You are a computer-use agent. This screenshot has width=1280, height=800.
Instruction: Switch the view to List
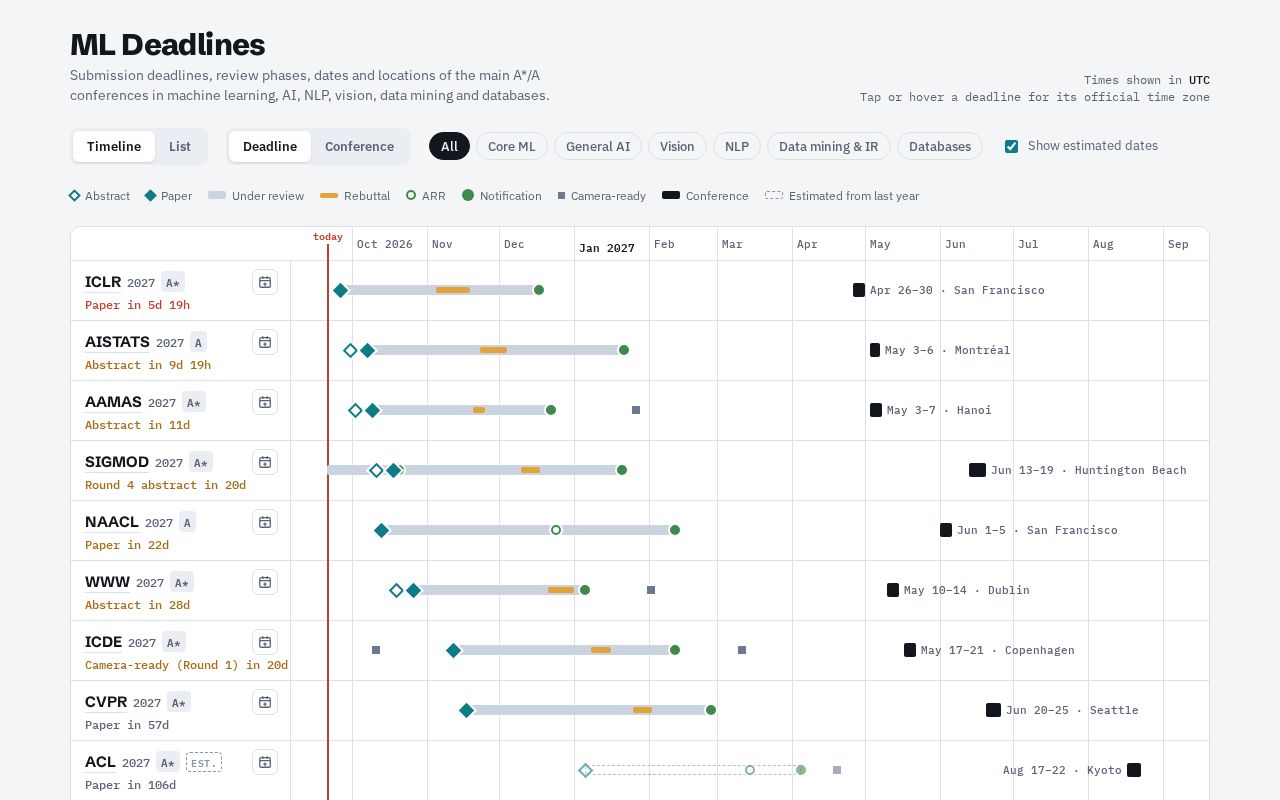pyautogui.click(x=180, y=146)
